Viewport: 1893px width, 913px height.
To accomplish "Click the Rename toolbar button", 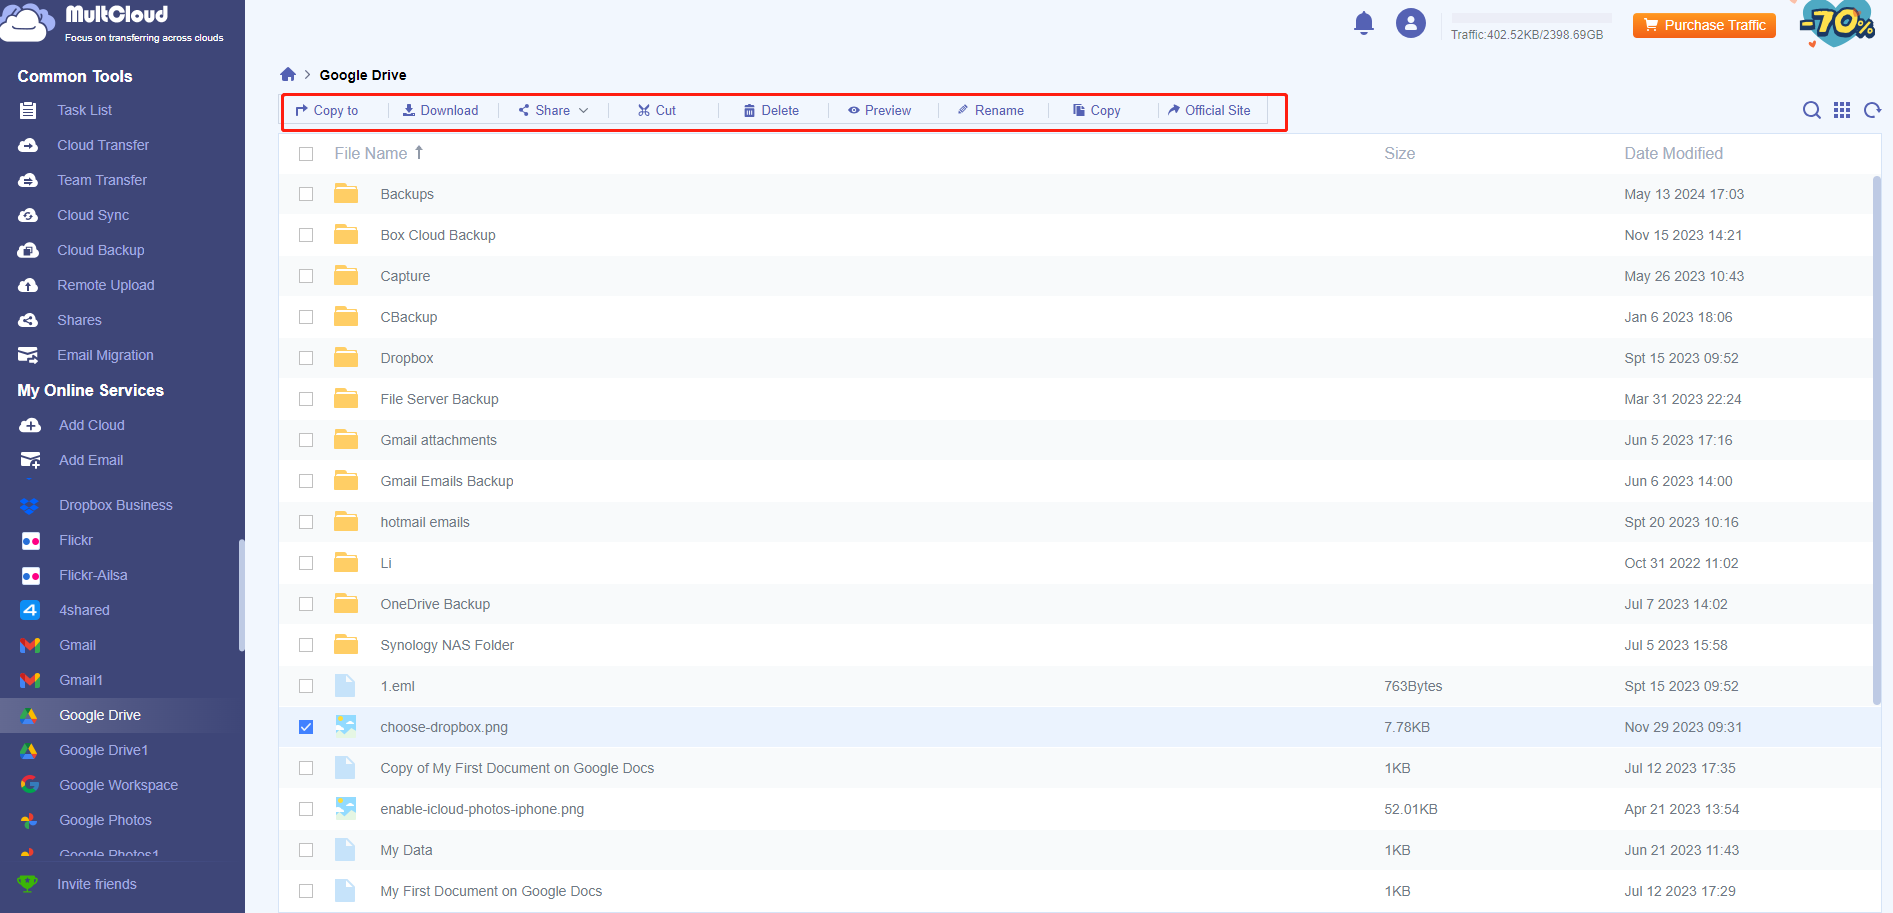I will (x=990, y=110).
